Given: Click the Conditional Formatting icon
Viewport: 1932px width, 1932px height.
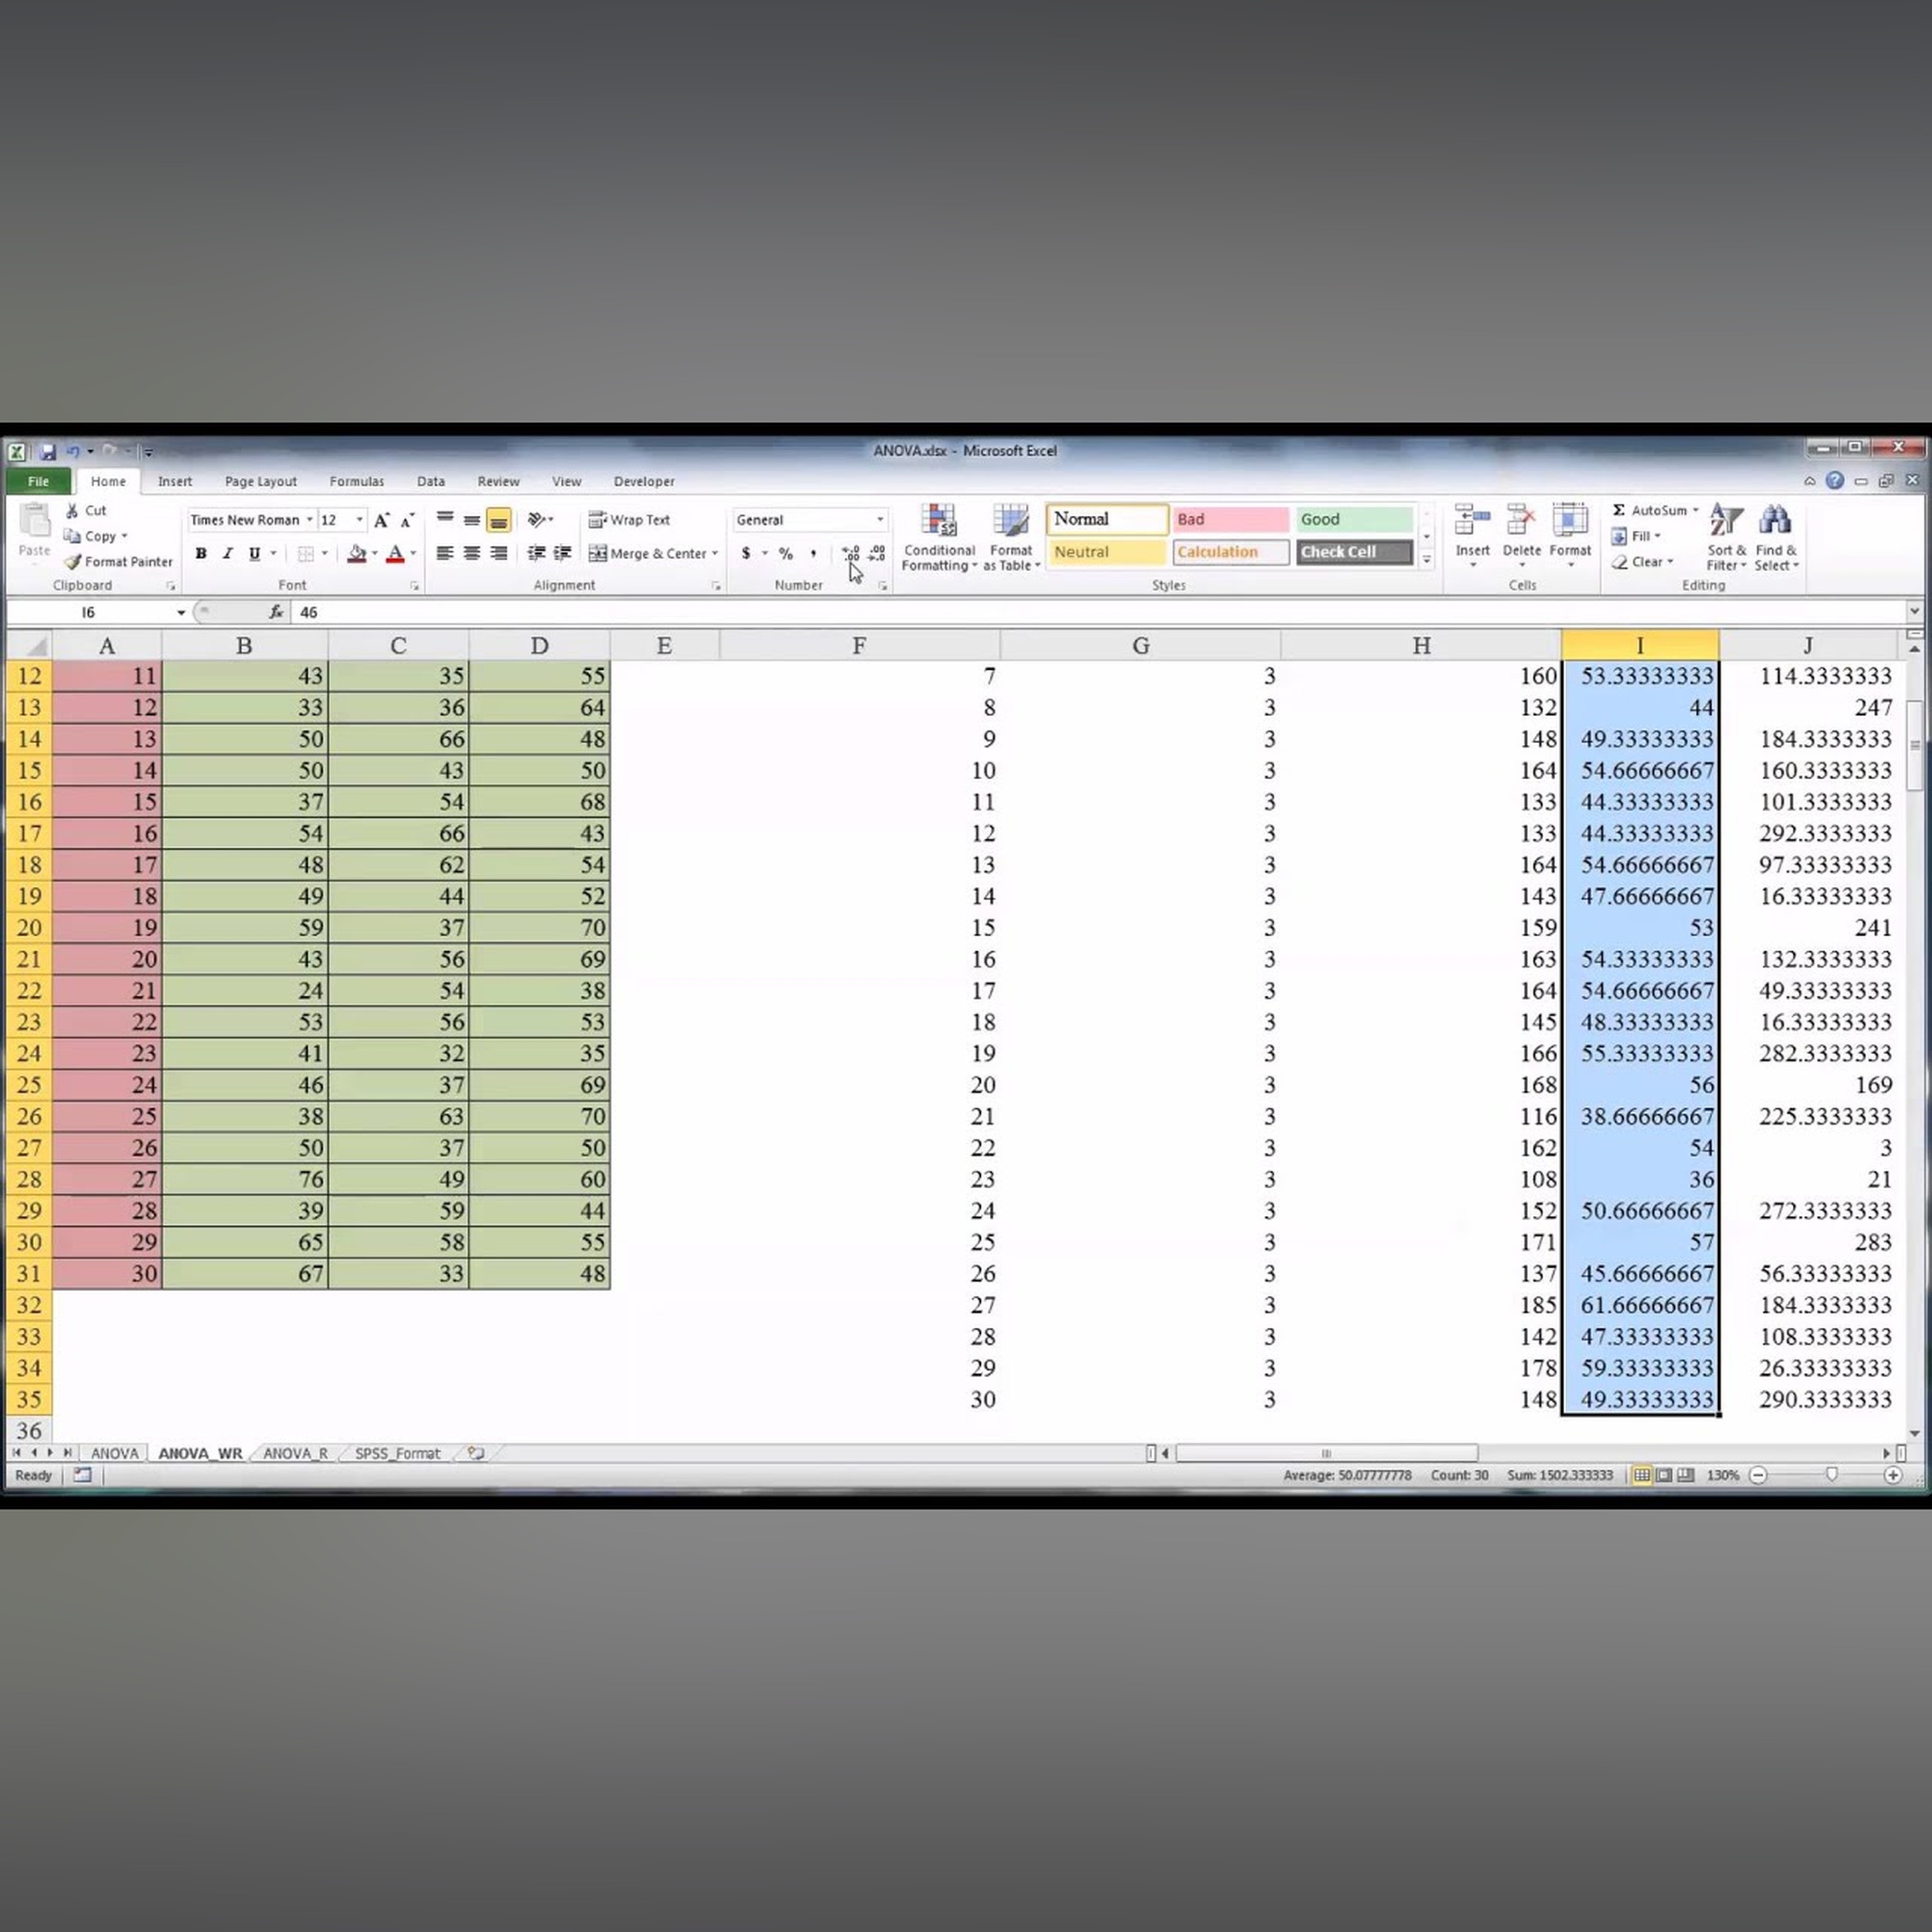Looking at the screenshot, I should click(939, 521).
